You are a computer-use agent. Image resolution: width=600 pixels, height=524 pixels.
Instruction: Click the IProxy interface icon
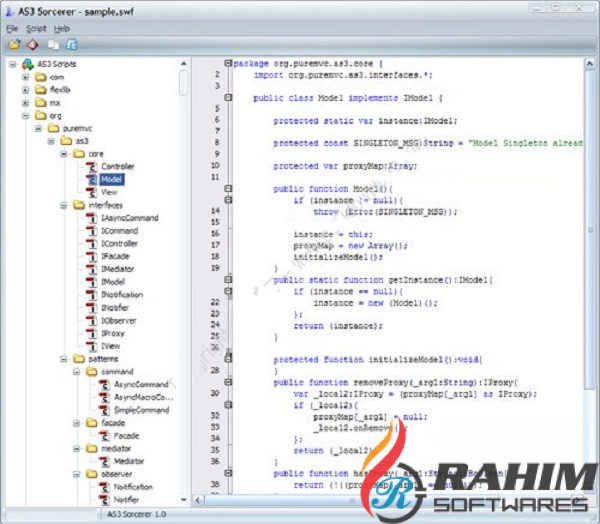[x=92, y=333]
